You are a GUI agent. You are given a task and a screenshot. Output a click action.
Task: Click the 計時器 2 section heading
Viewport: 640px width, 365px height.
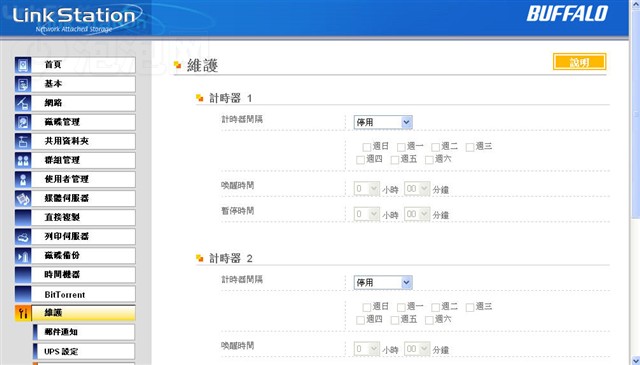231,258
